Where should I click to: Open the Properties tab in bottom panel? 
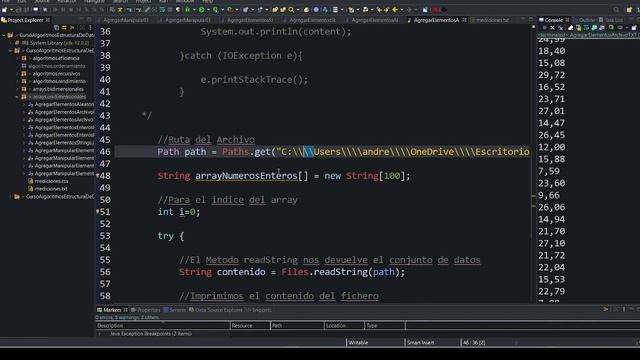coord(145,310)
